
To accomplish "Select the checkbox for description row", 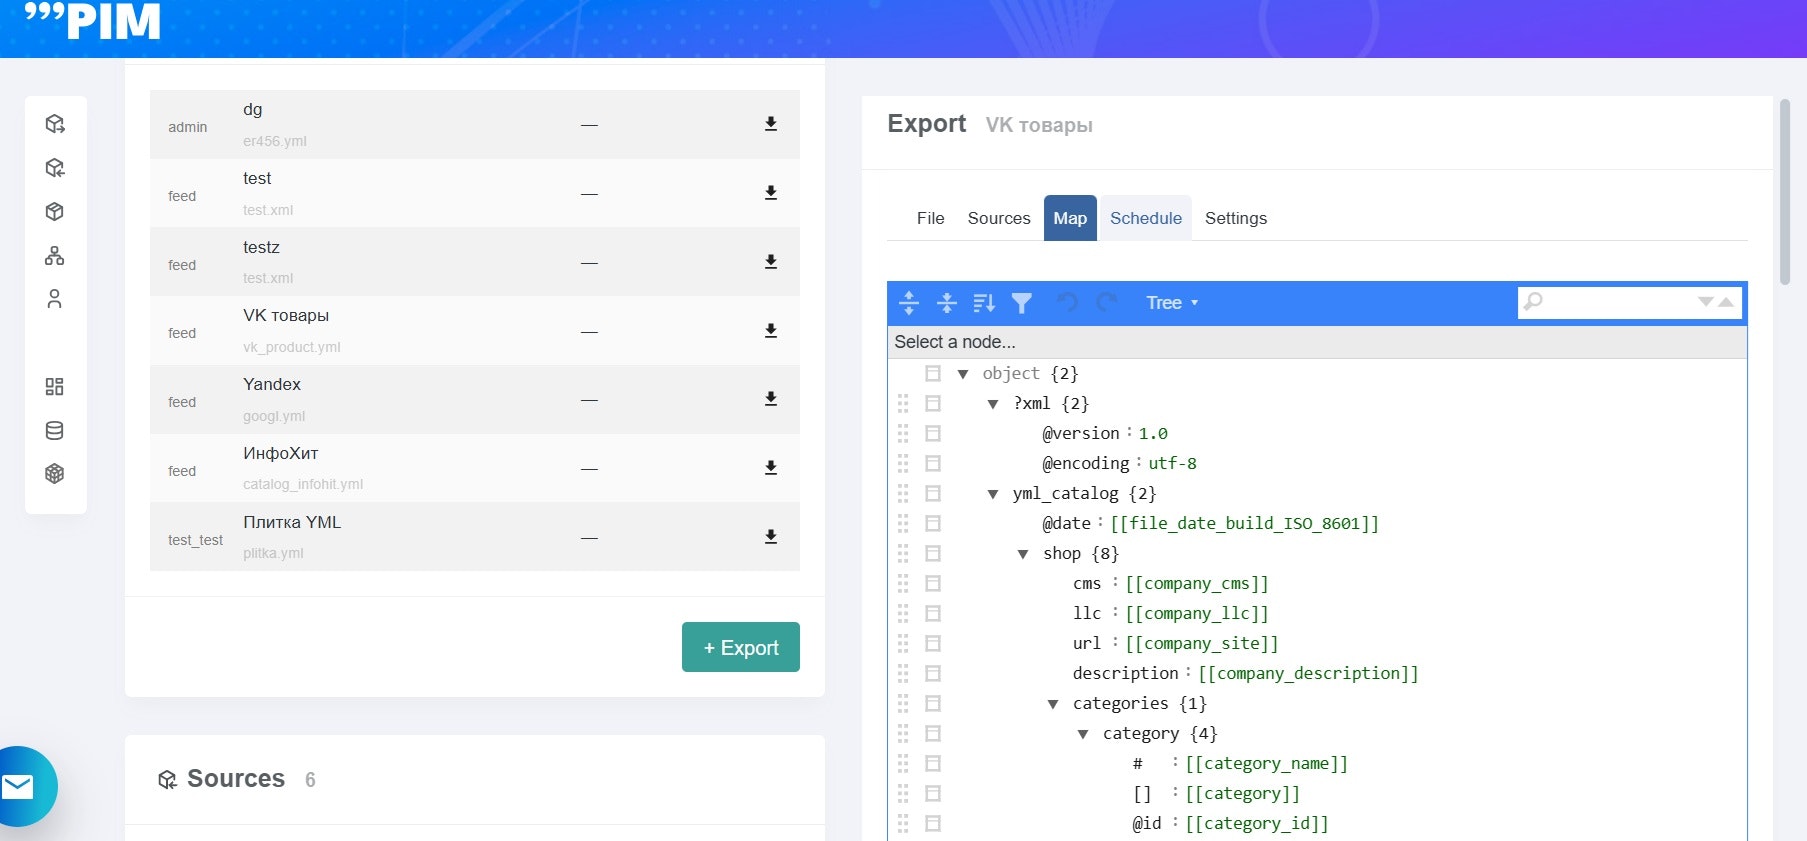I will [x=933, y=673].
